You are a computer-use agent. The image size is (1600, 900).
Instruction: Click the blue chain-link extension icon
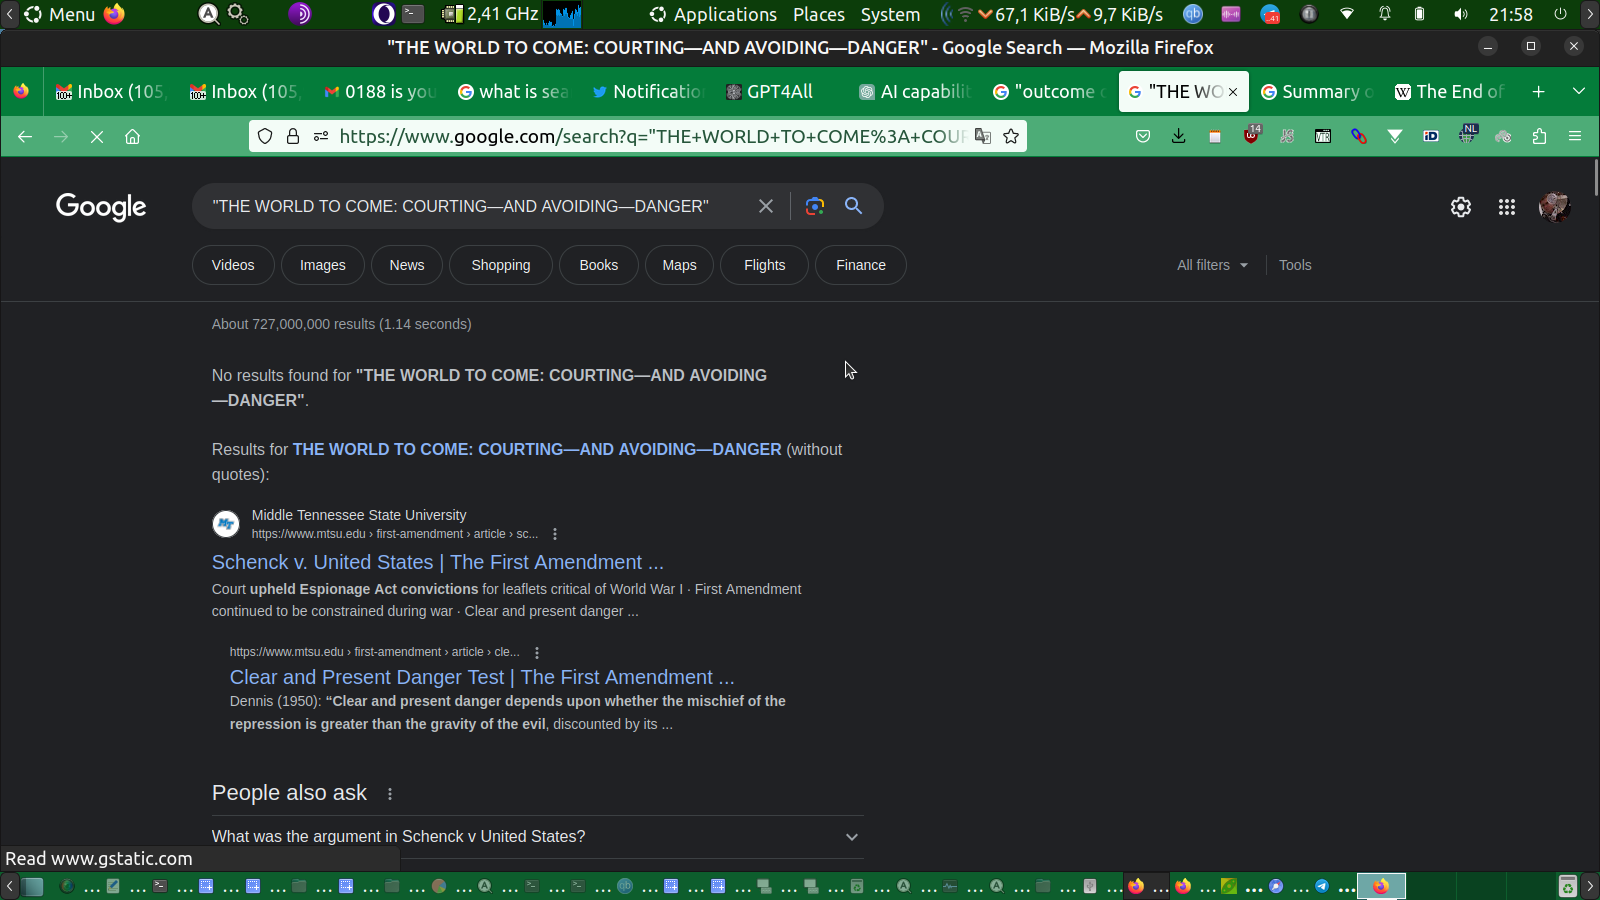point(1359,136)
